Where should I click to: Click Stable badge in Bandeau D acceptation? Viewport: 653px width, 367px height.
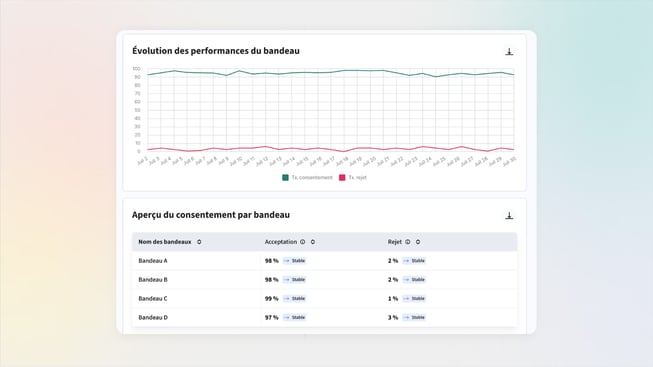pos(294,317)
